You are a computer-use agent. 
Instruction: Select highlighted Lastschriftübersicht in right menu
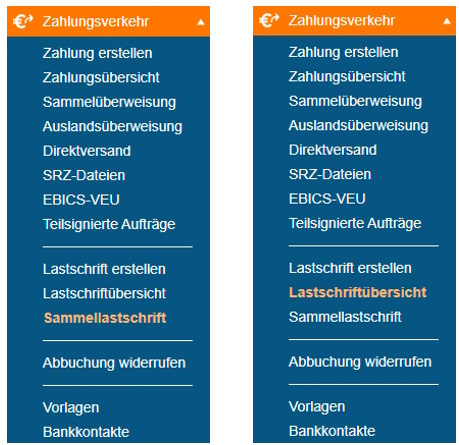(358, 292)
